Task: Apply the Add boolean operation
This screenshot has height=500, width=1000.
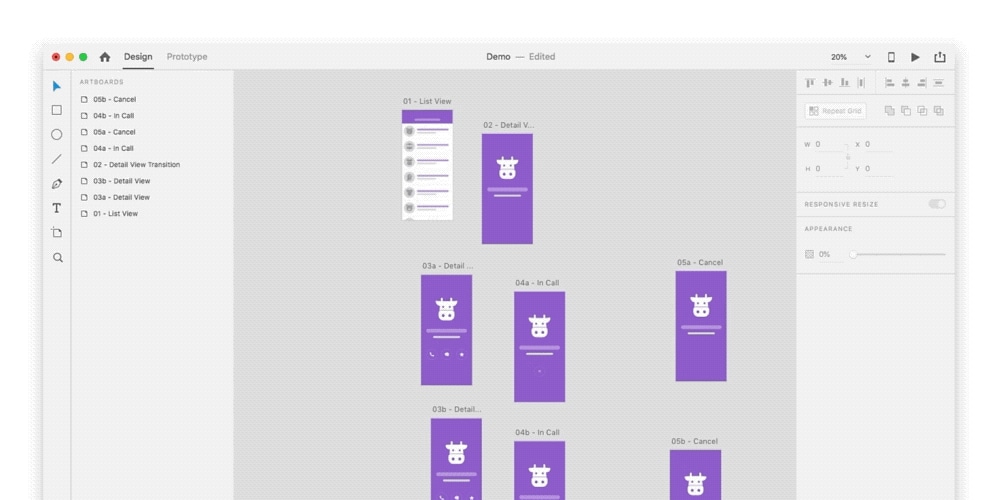Action: 890,111
